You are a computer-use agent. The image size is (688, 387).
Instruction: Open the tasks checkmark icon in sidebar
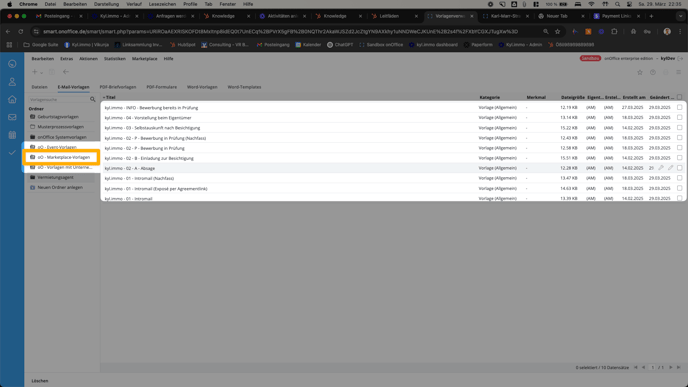(x=12, y=153)
